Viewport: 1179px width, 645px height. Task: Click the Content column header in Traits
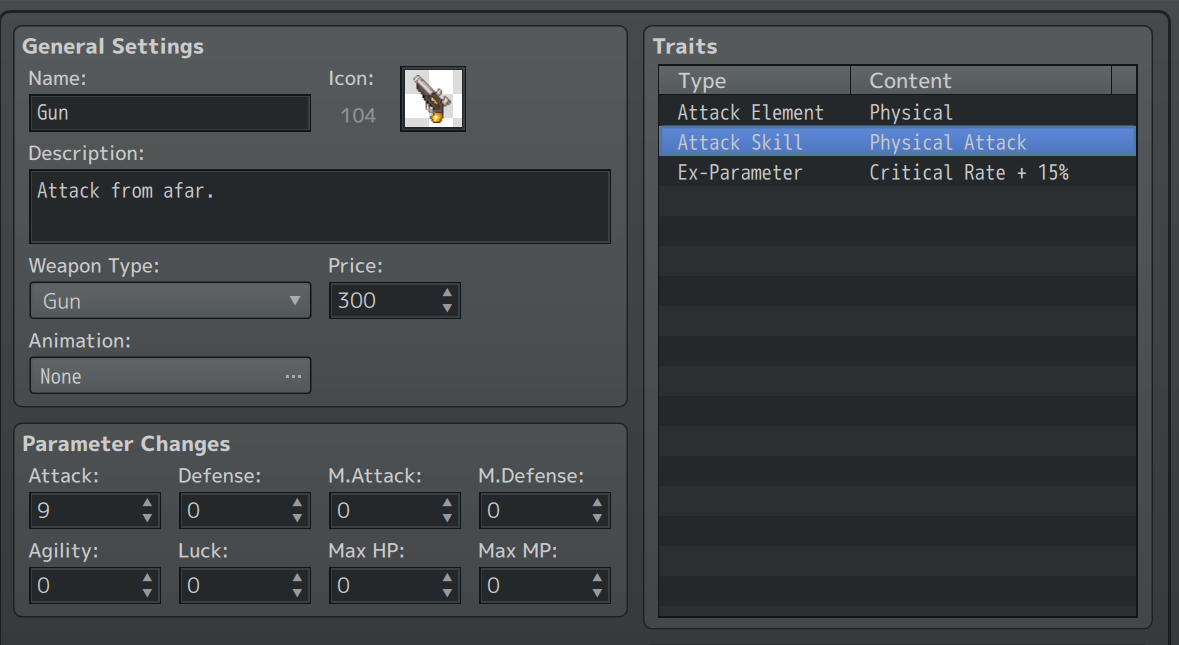pos(980,80)
